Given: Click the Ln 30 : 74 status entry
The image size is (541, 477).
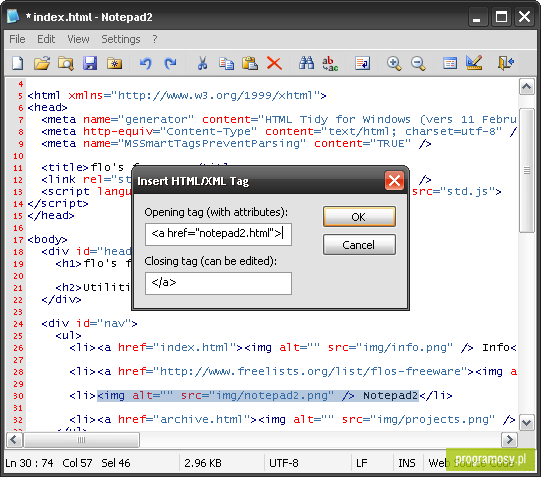Looking at the screenshot, I should tap(29, 463).
